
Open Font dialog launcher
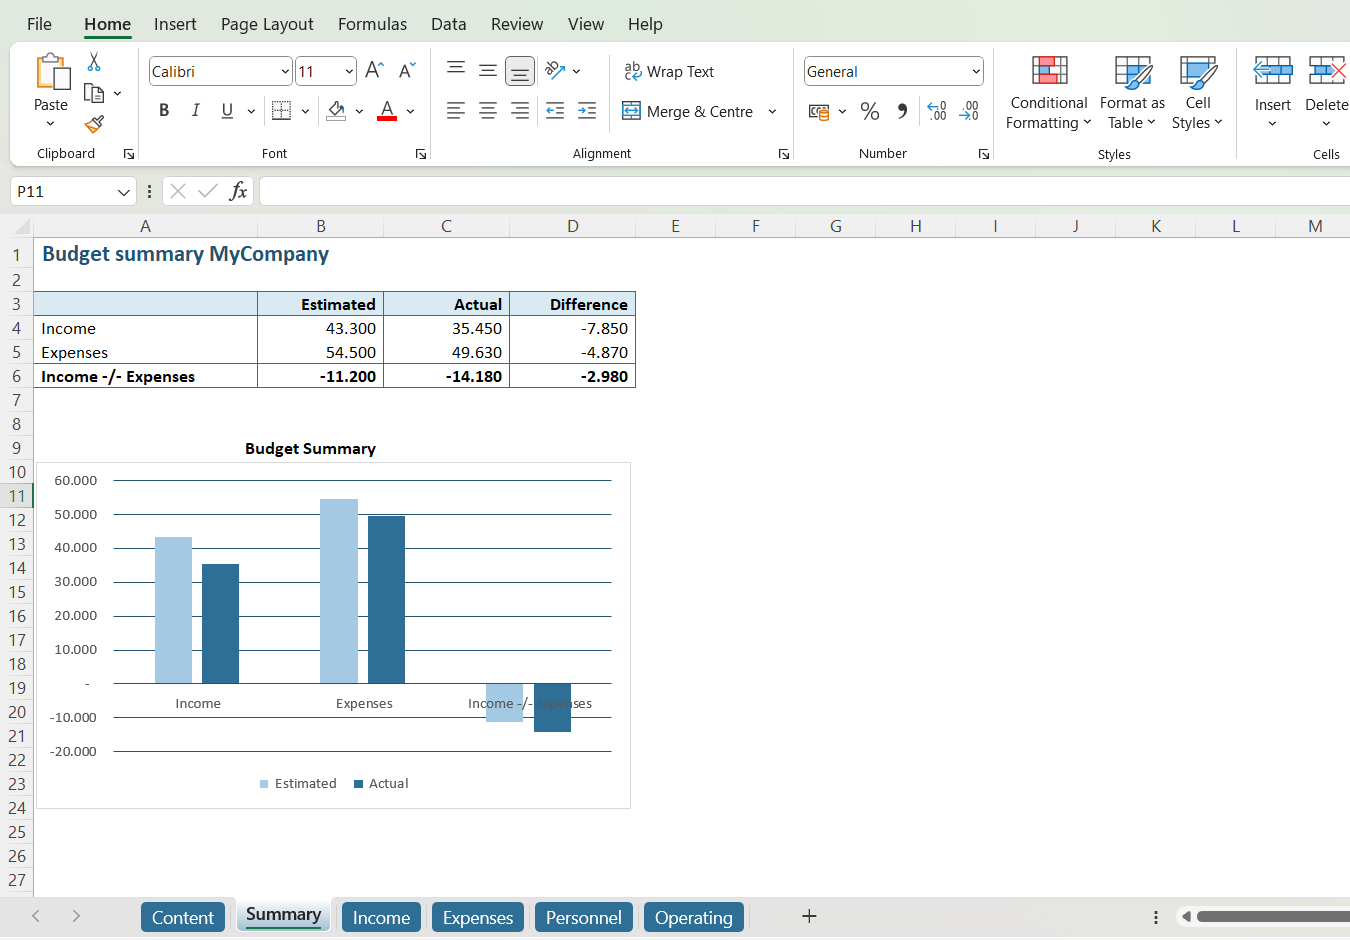pyautogui.click(x=421, y=154)
